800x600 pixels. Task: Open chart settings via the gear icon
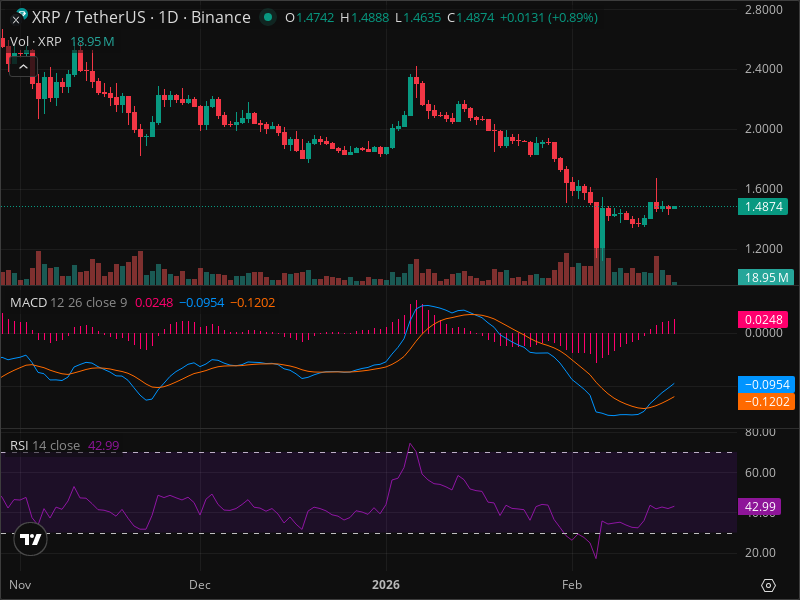(768, 585)
